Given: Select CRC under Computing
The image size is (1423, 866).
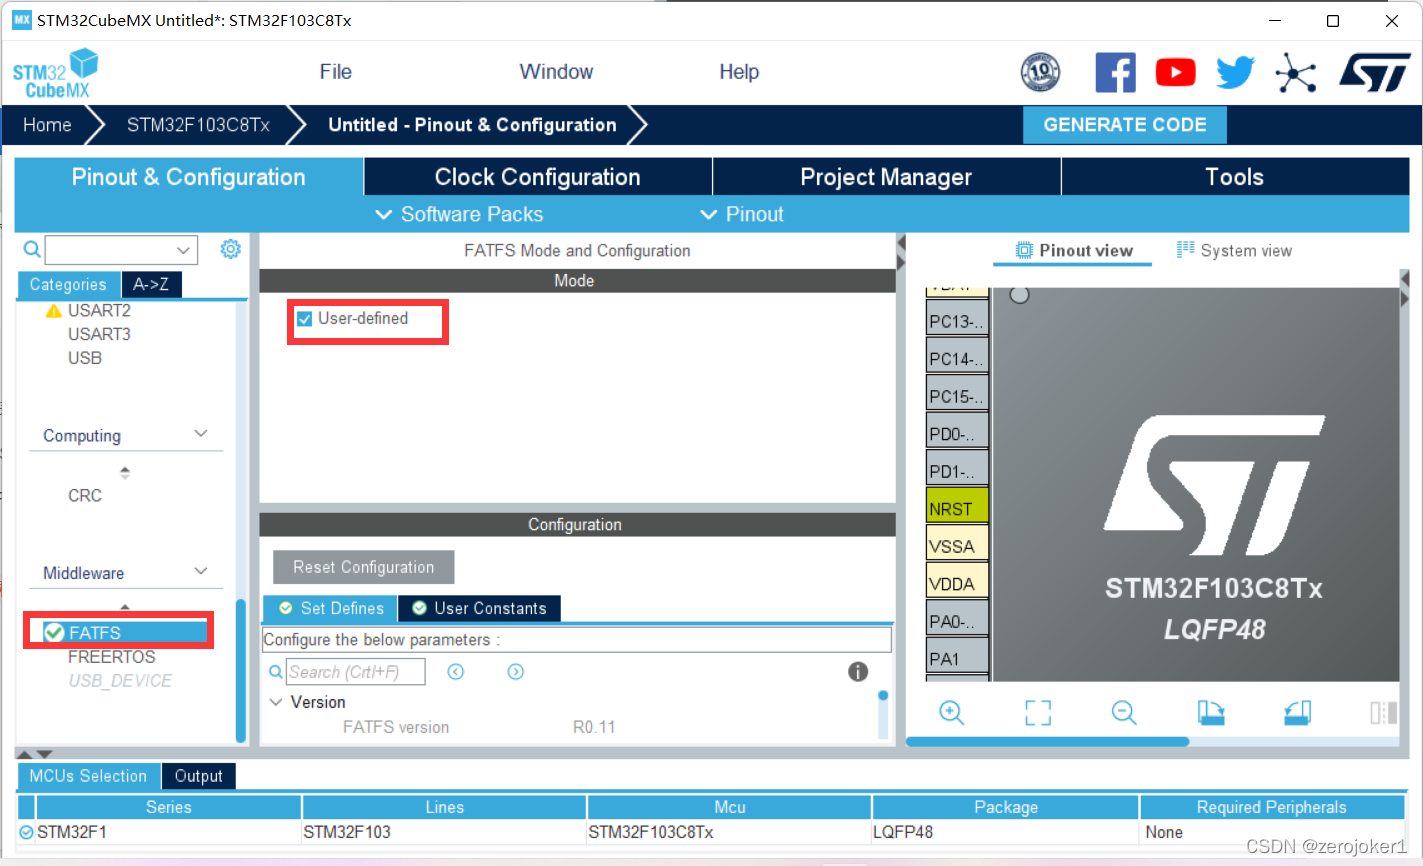Looking at the screenshot, I should coord(85,495).
